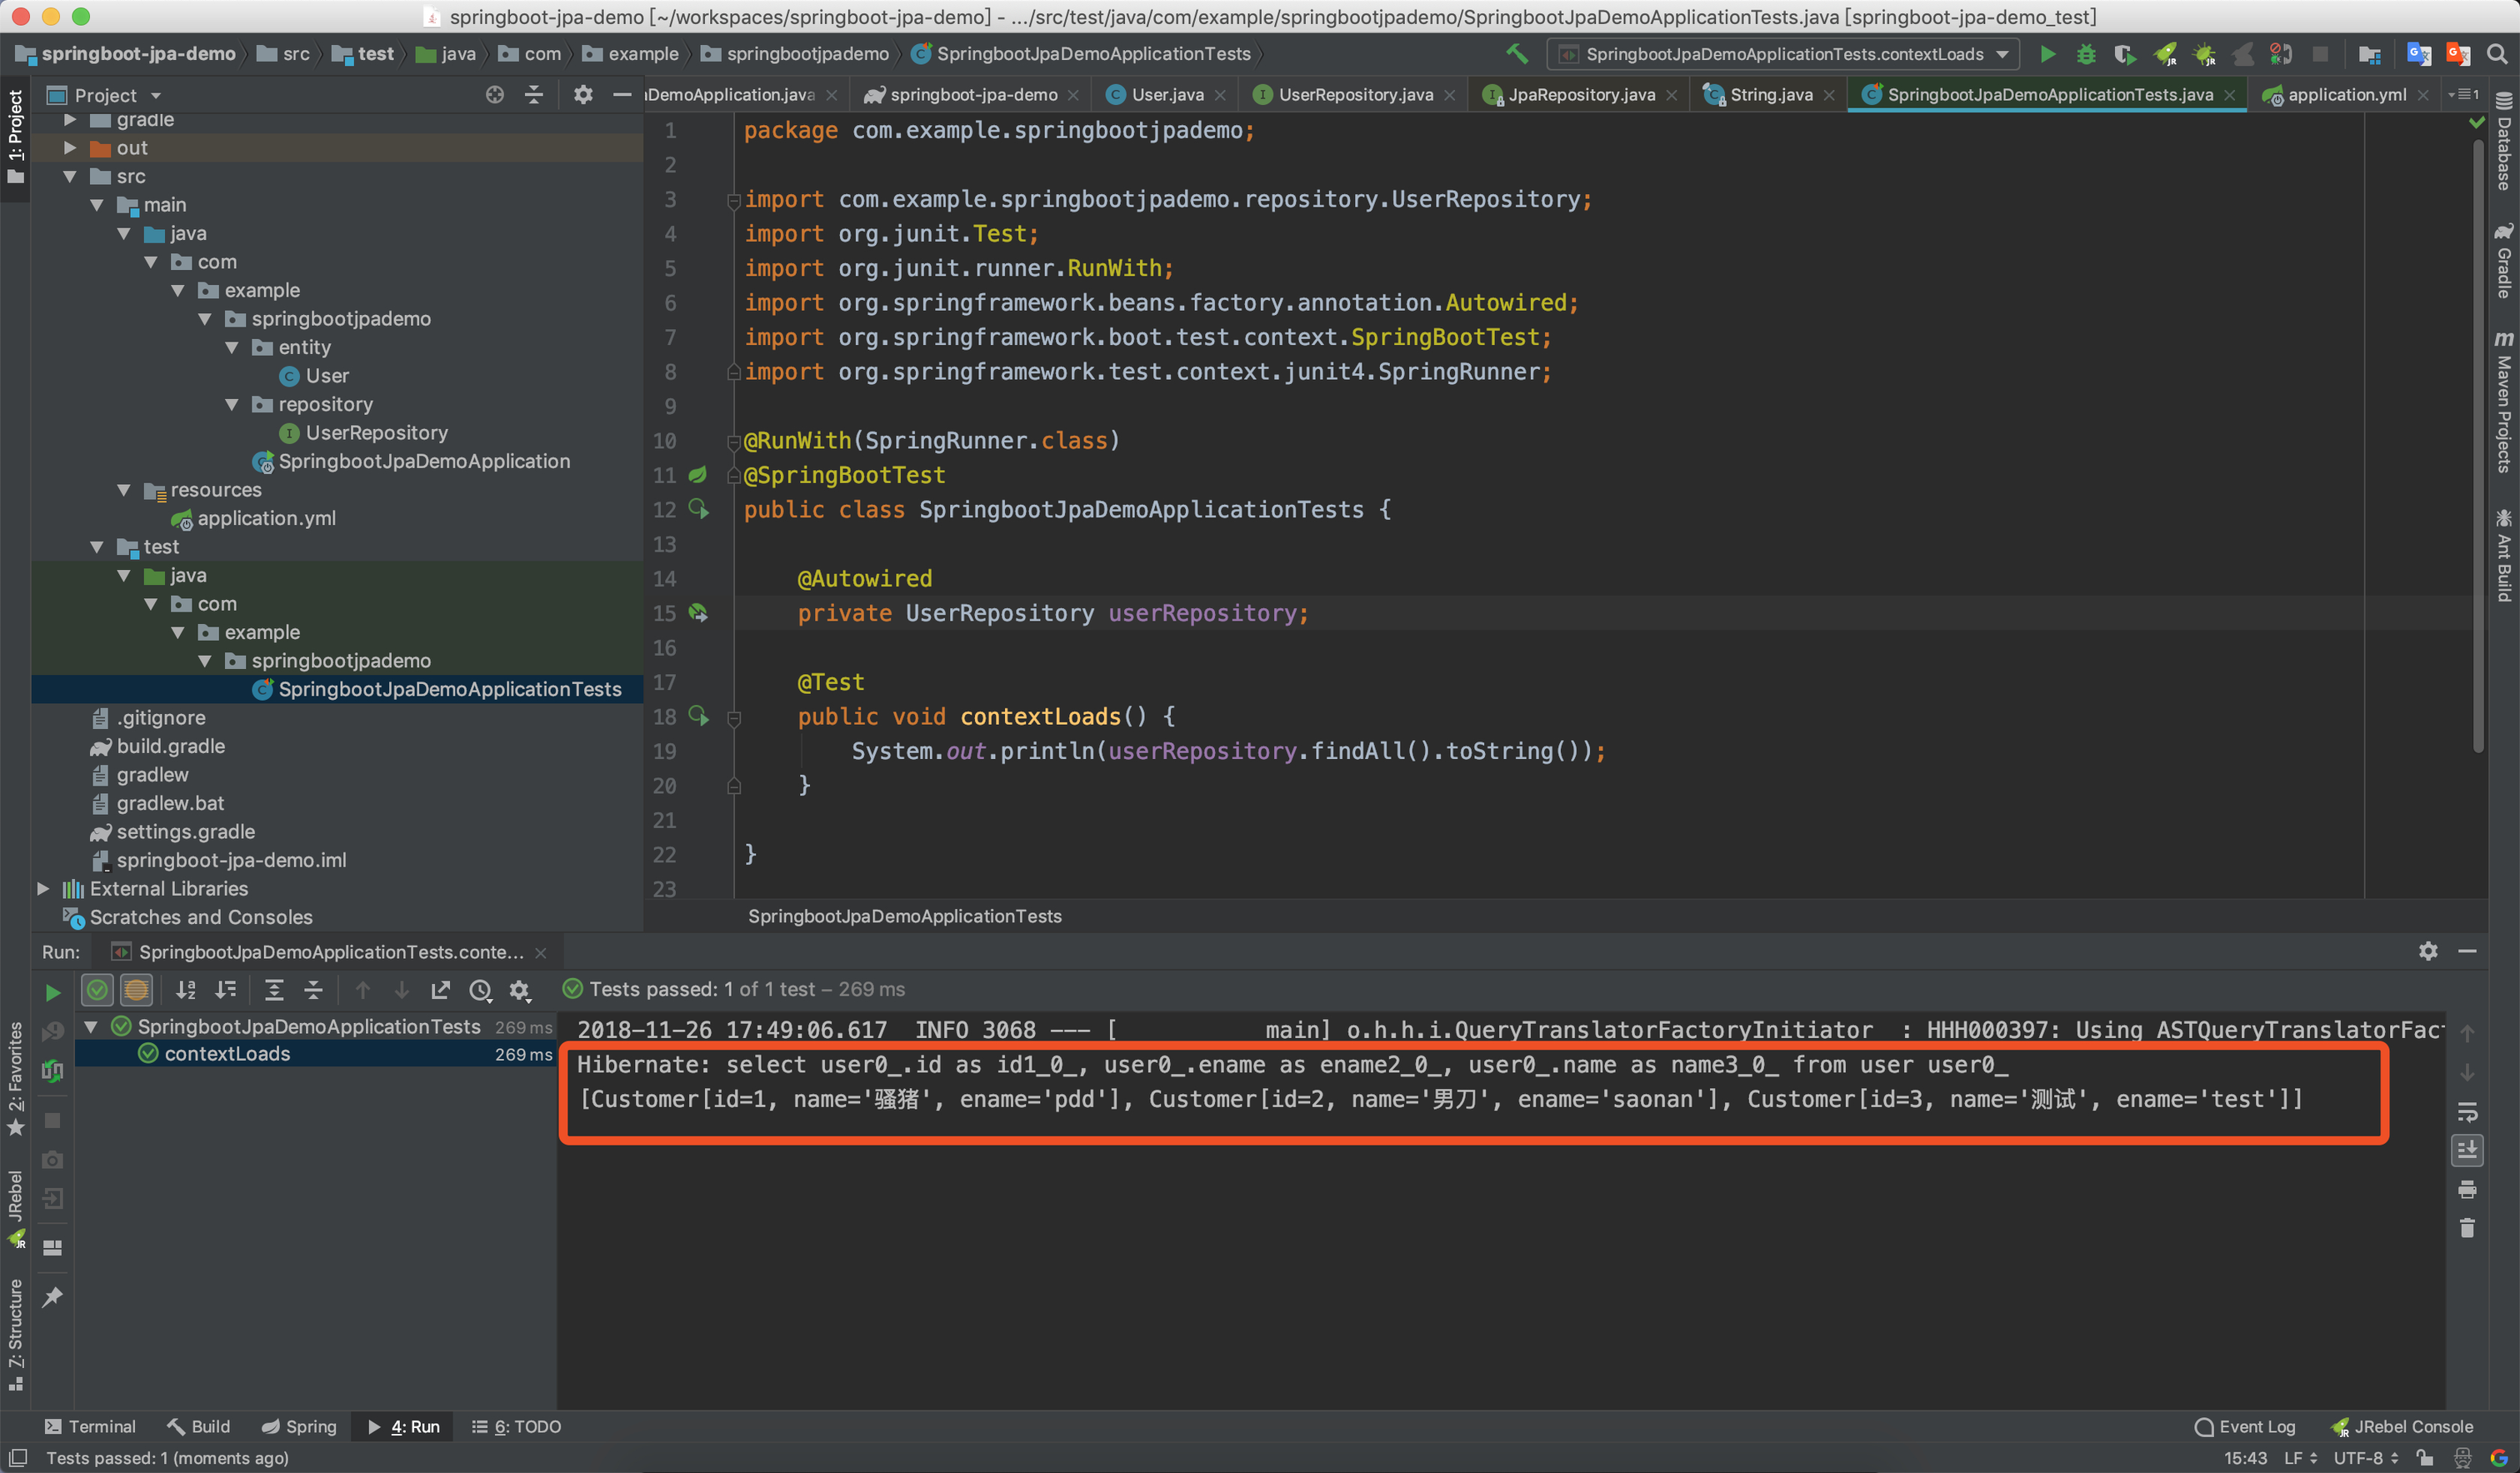2520x1473 pixels.
Task: Click the green hammer Build Project icon
Action: pyautogui.click(x=1517, y=53)
